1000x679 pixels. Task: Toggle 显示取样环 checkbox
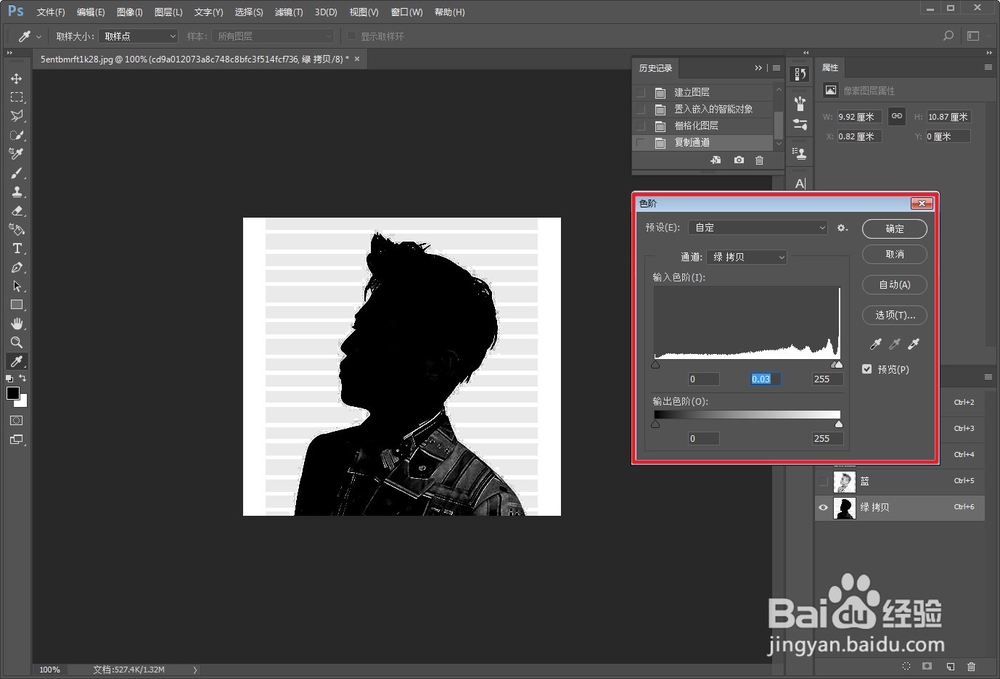(351, 36)
